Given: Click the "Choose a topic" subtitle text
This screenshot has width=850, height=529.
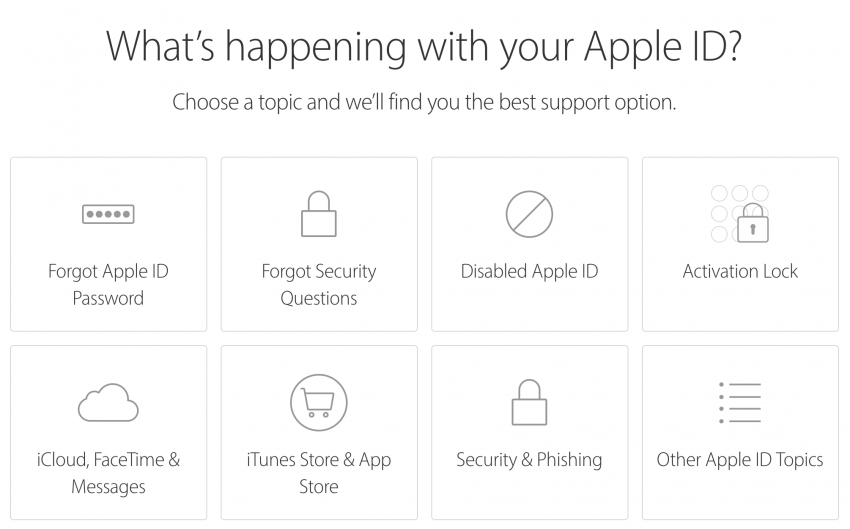Looking at the screenshot, I should tap(424, 102).
